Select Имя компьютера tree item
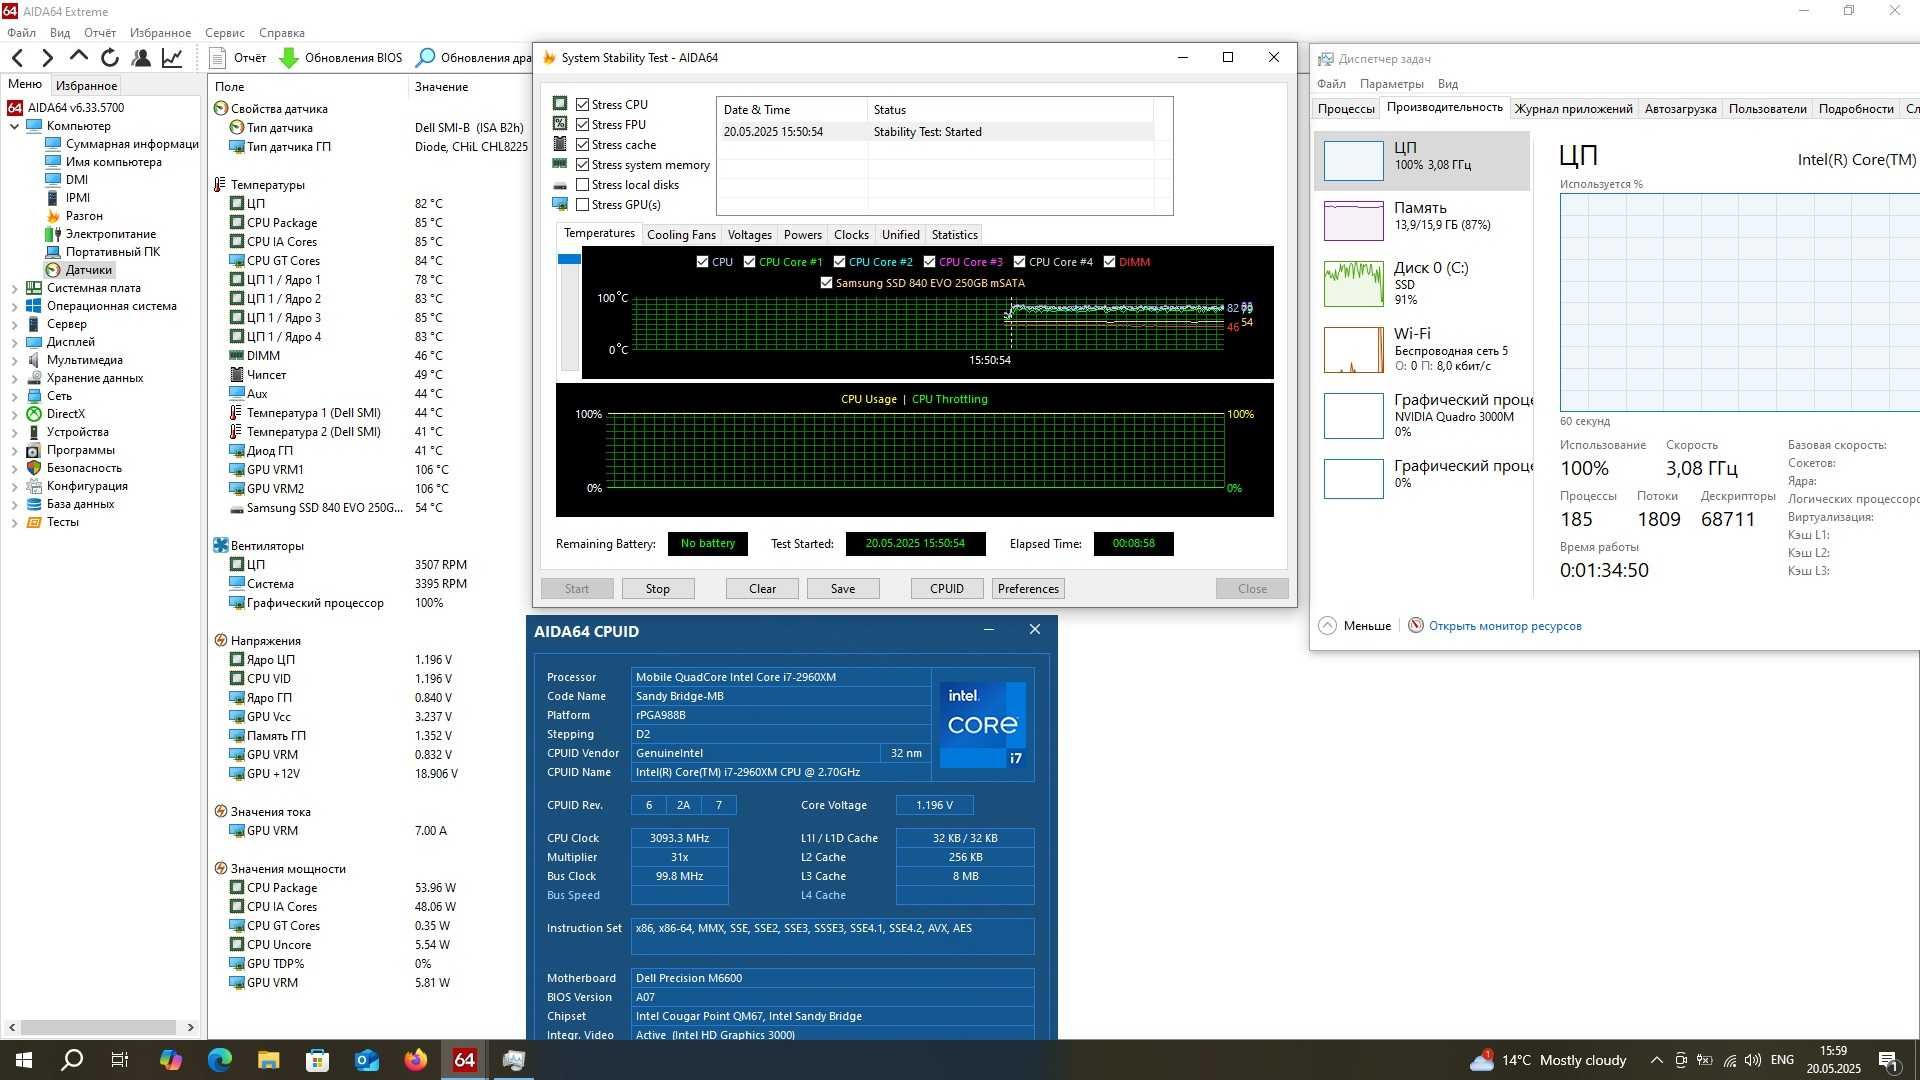1920x1080 pixels. click(x=104, y=162)
